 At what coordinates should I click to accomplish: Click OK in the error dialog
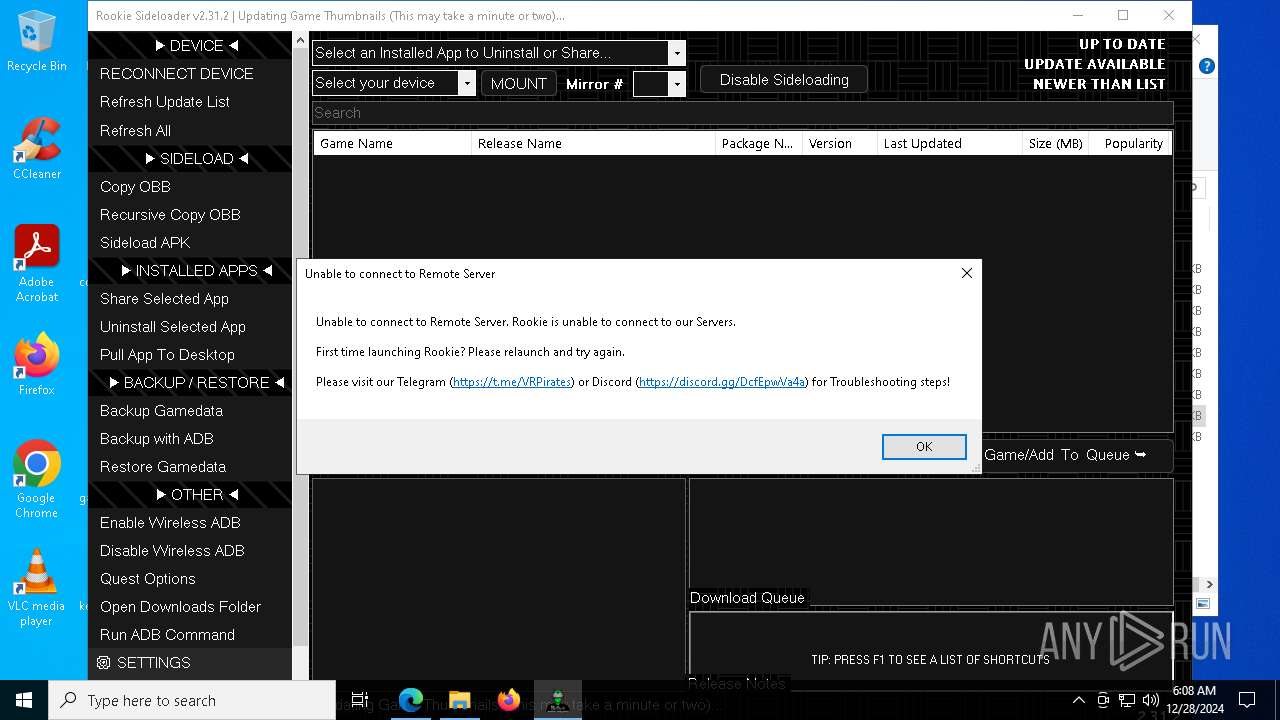pos(924,447)
